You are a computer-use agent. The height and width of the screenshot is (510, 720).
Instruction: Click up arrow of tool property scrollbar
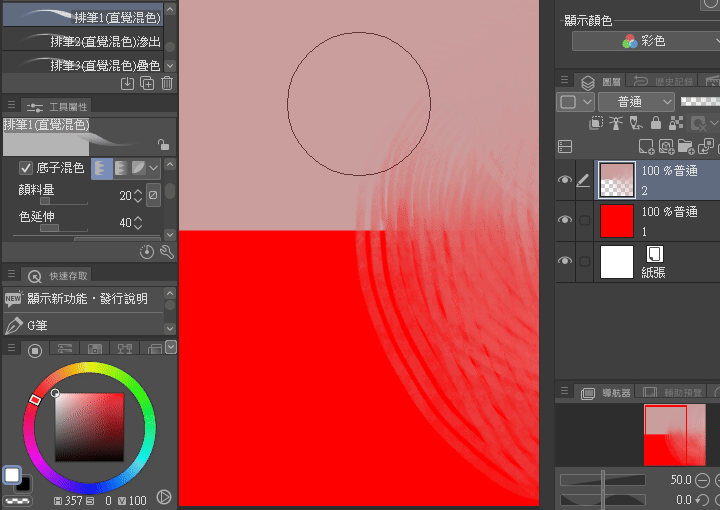(x=170, y=164)
